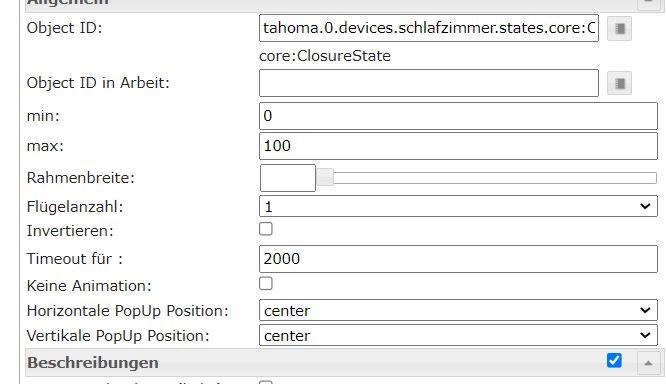This screenshot has width=666, height=384.
Task: Uncheck the Beschreibungen header checkbox
Action: [x=614, y=360]
